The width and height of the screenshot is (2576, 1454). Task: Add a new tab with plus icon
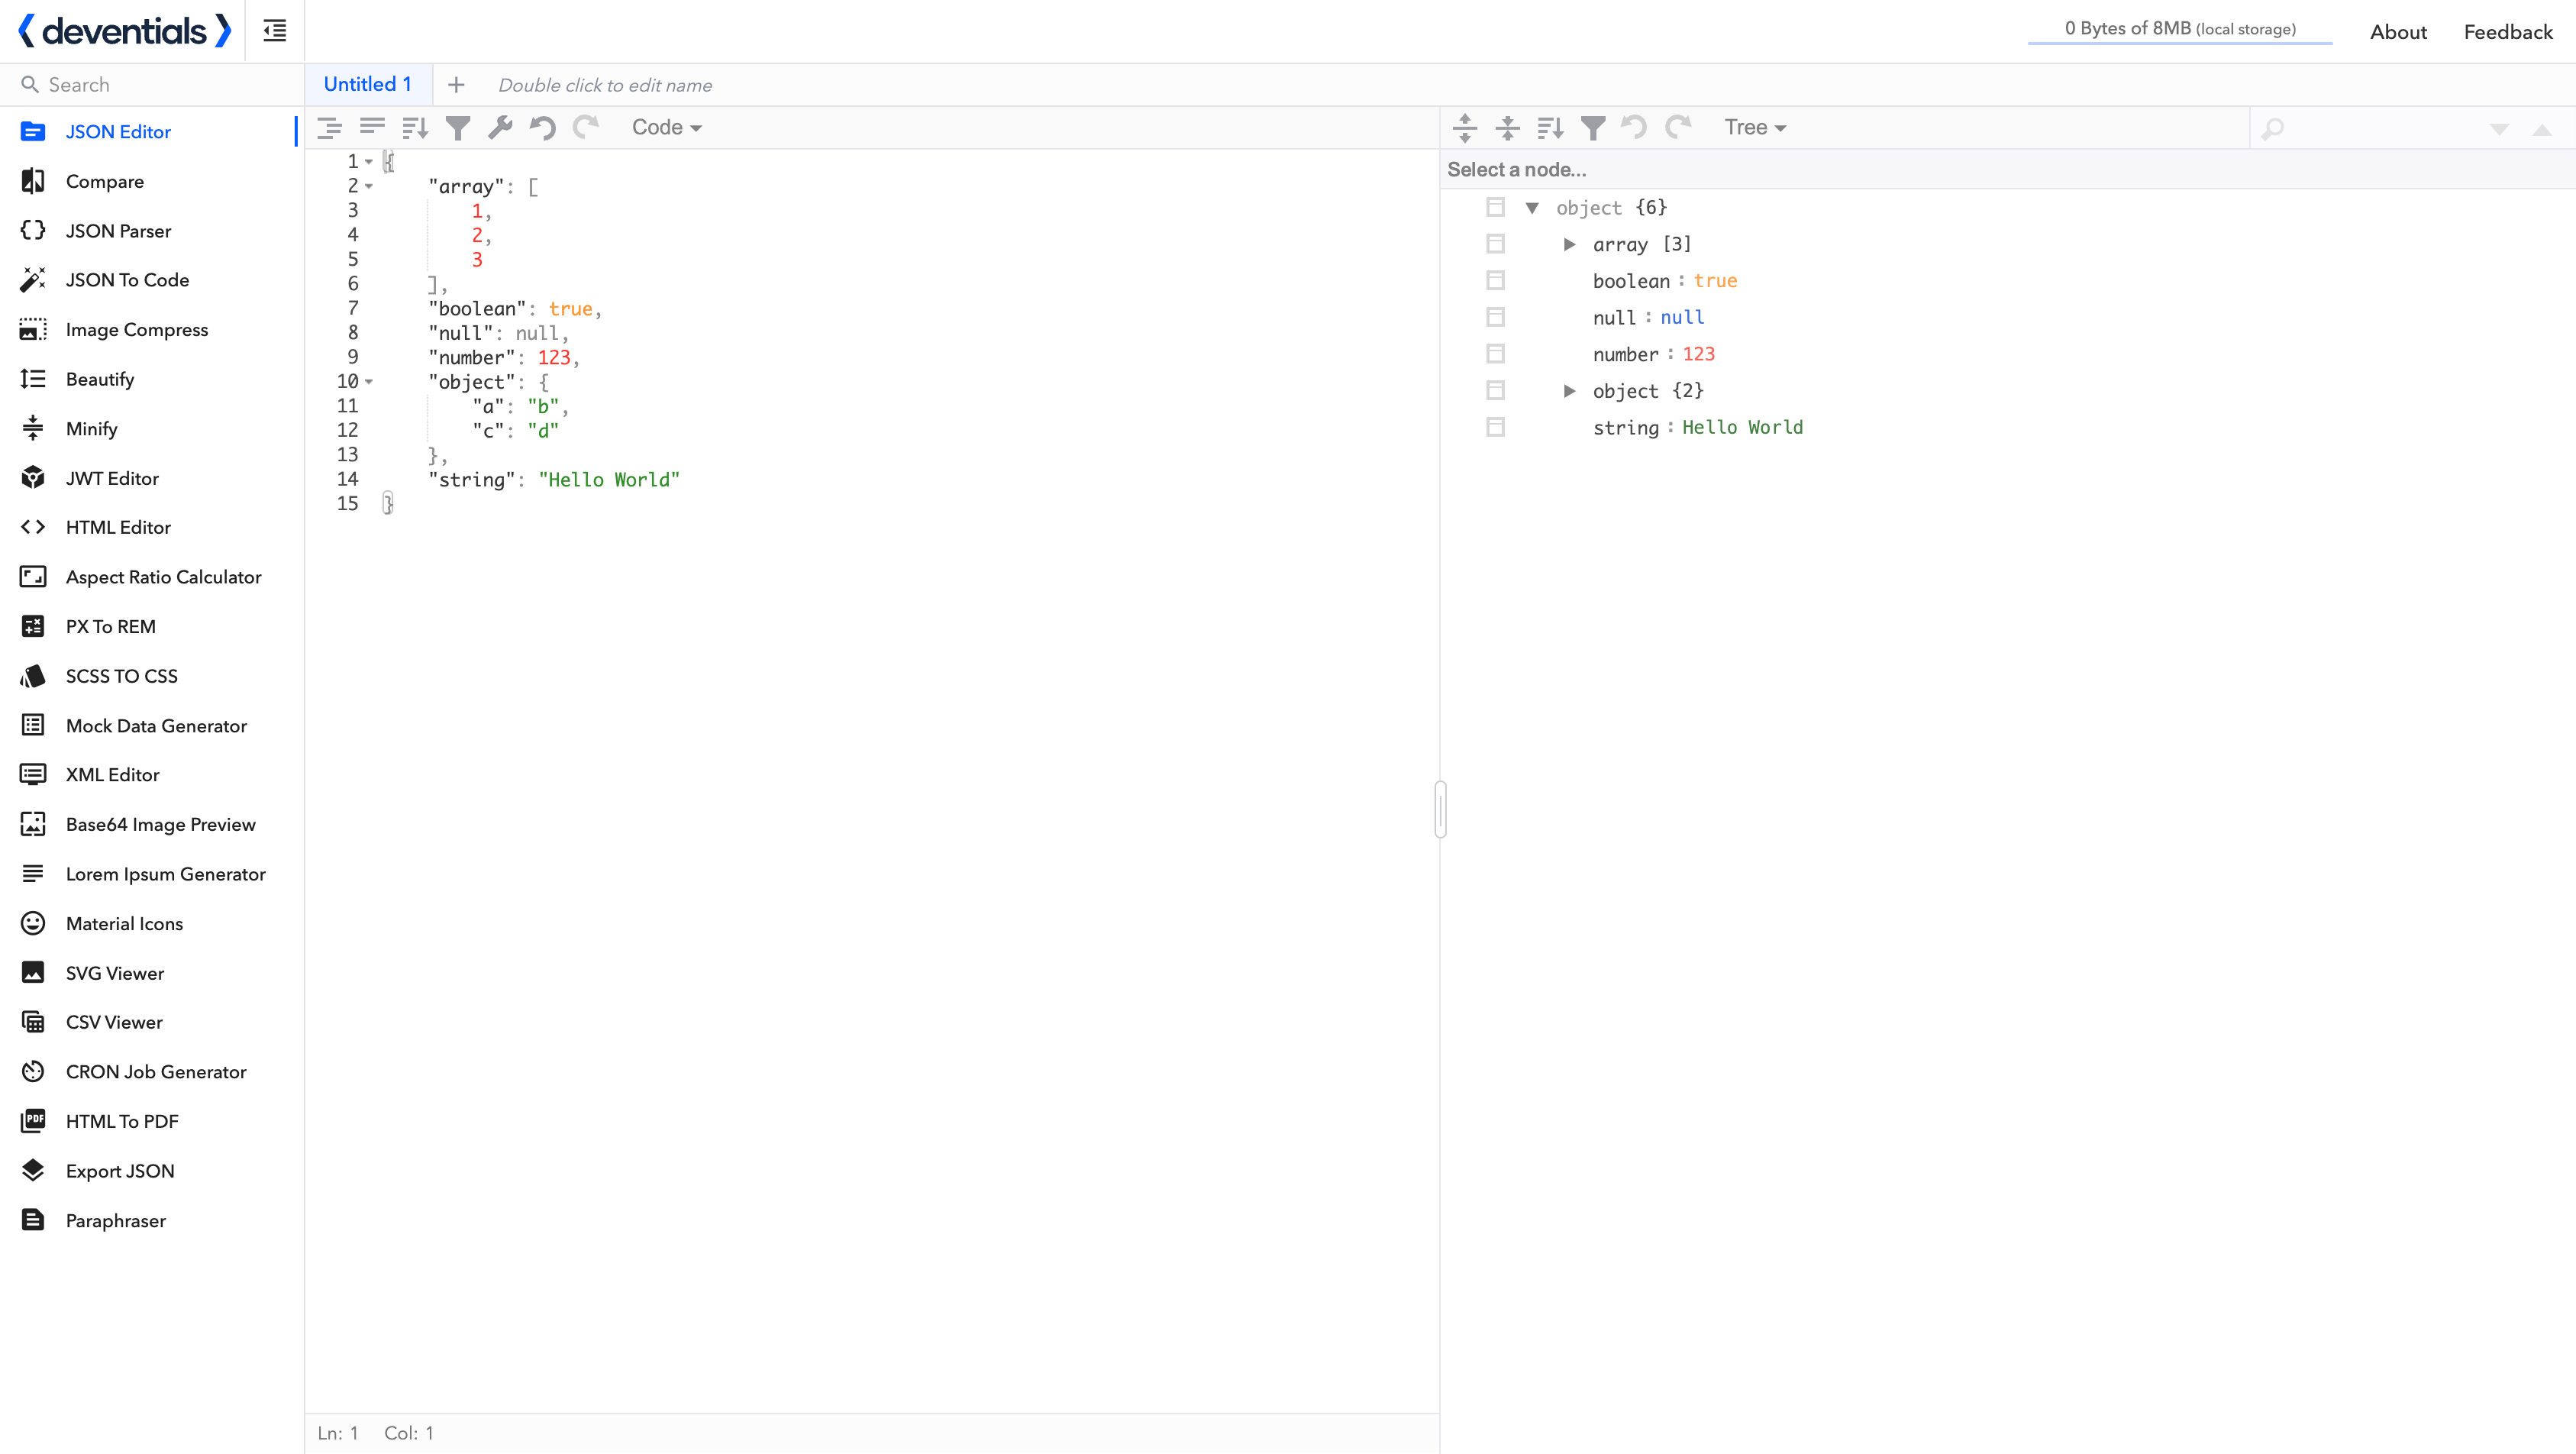[x=456, y=85]
